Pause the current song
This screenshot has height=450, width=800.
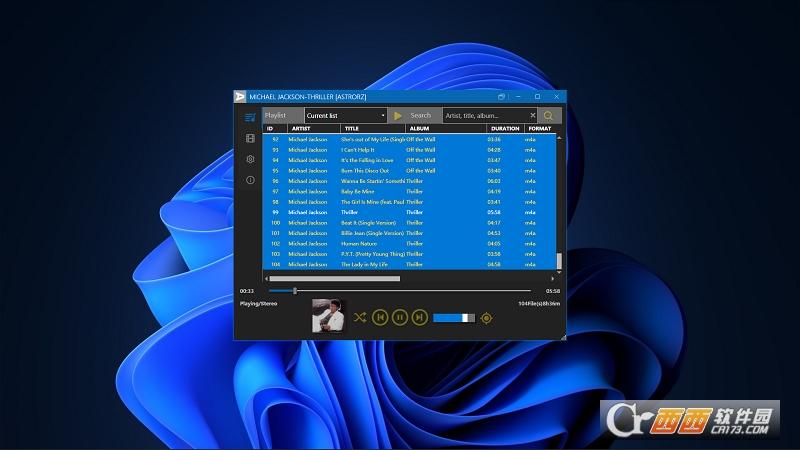coord(399,317)
